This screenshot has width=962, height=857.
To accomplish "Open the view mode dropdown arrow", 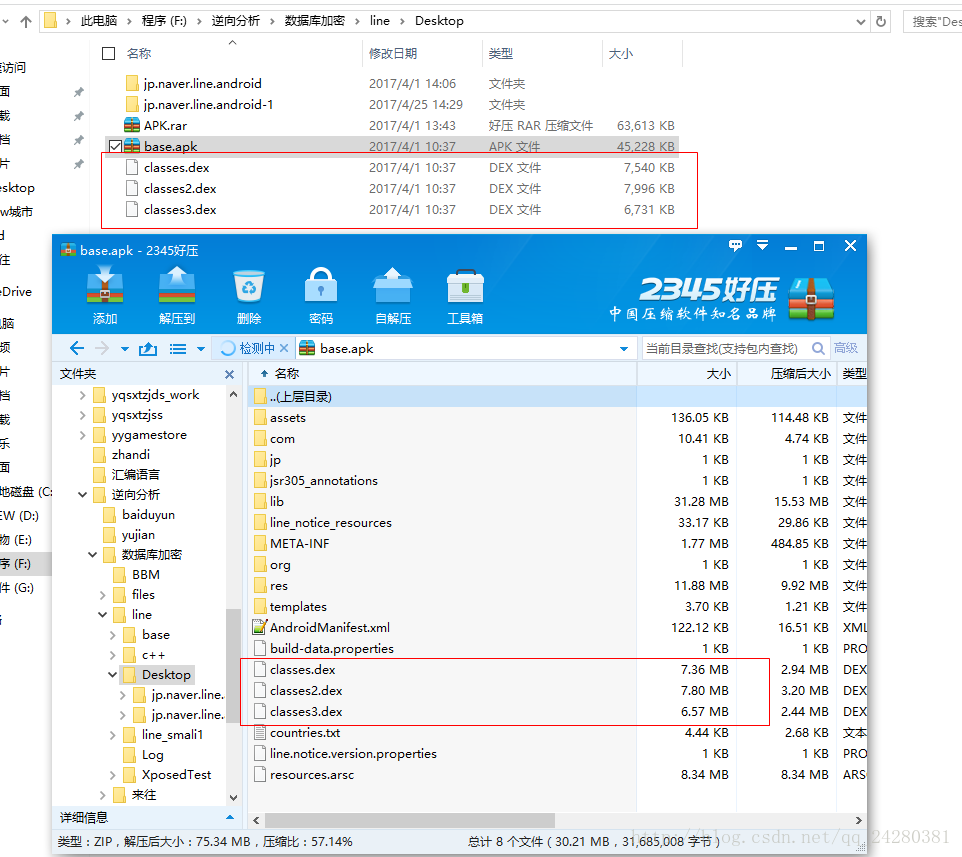I will 201,349.
